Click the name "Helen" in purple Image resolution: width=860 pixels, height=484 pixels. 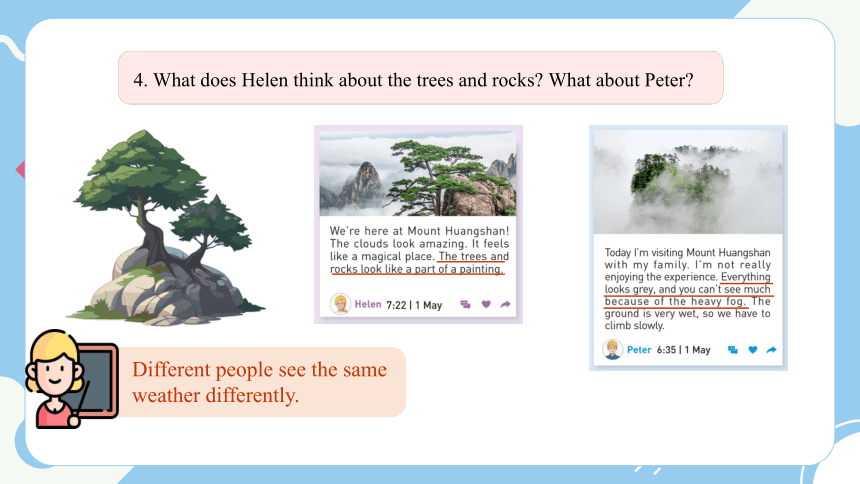[367, 304]
